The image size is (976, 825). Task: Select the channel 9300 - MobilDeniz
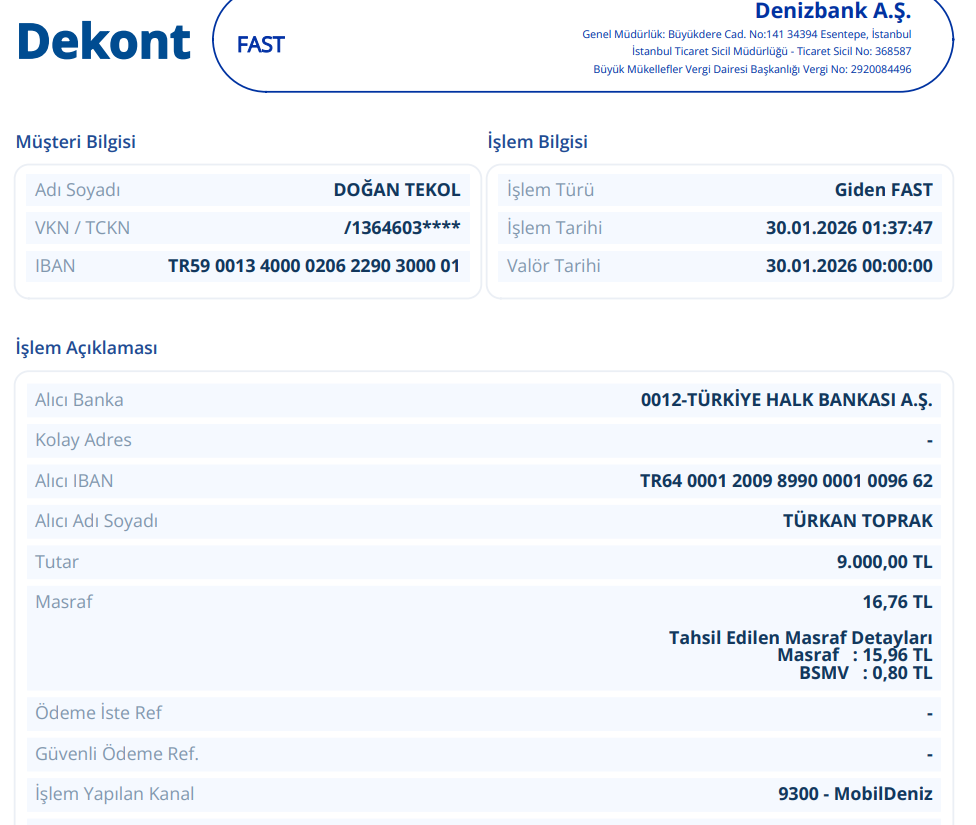855,794
